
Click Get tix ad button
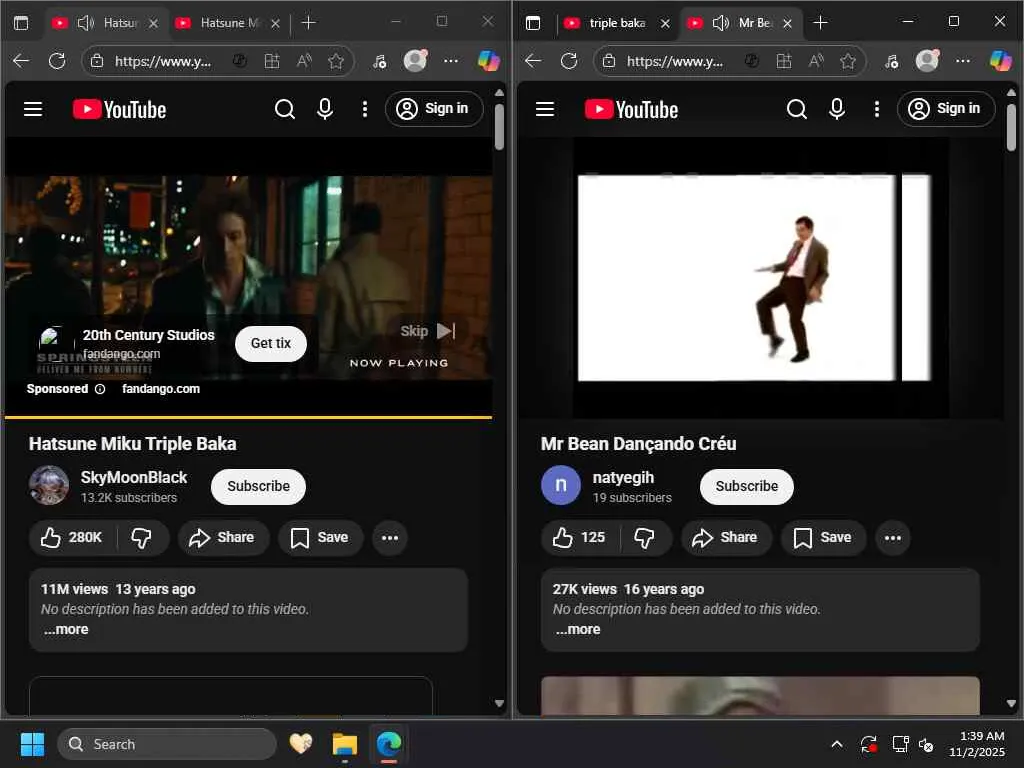[270, 344]
